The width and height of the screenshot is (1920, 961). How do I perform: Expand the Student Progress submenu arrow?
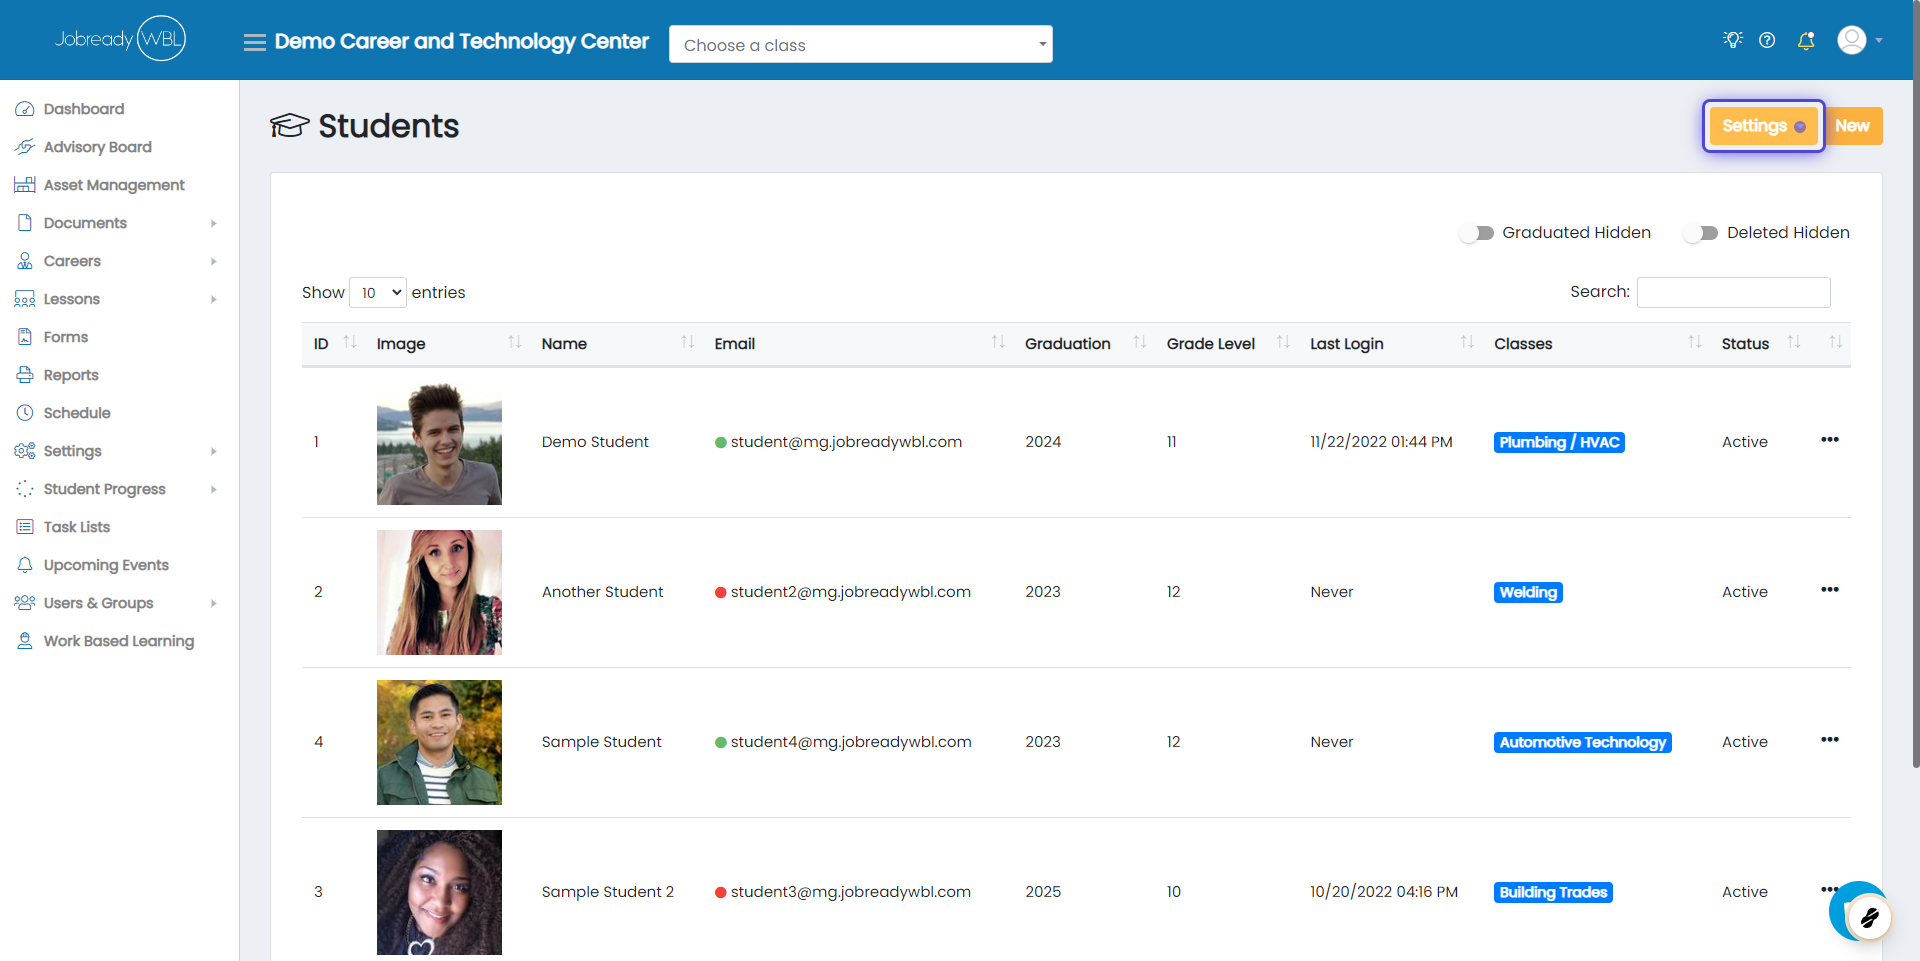(x=214, y=489)
